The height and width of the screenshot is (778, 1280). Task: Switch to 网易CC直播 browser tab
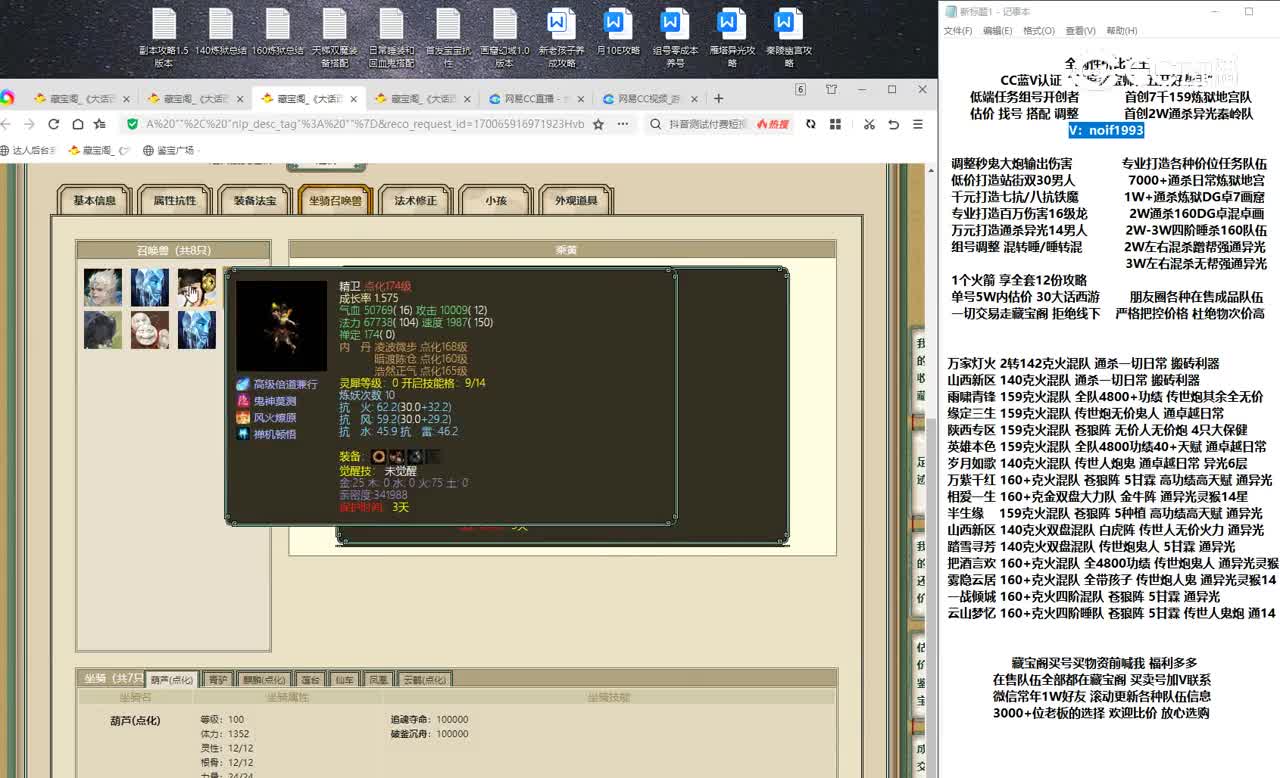[x=535, y=99]
